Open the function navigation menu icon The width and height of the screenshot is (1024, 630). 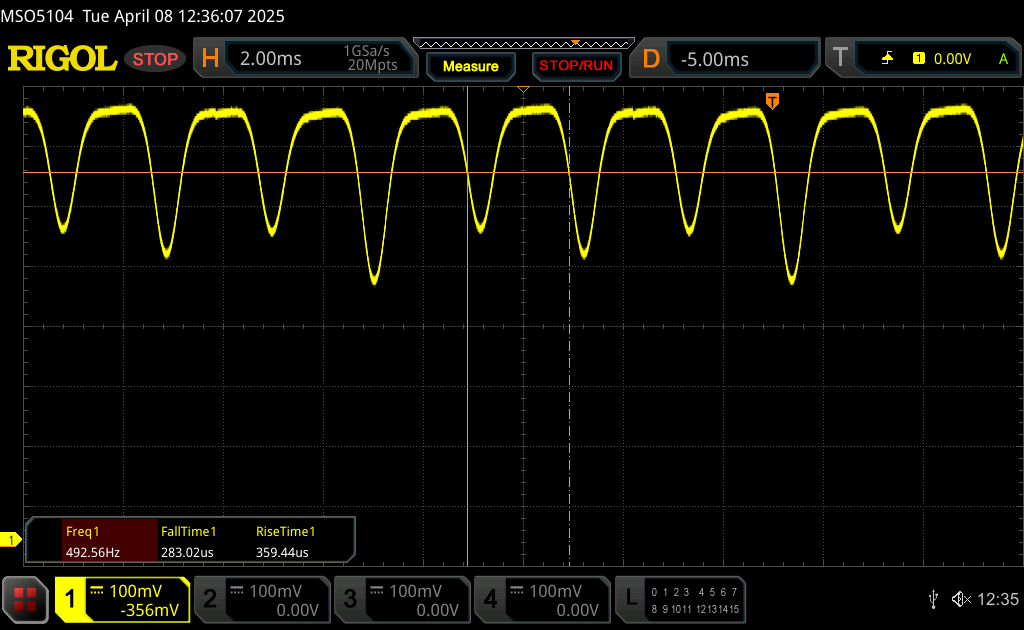(25, 599)
